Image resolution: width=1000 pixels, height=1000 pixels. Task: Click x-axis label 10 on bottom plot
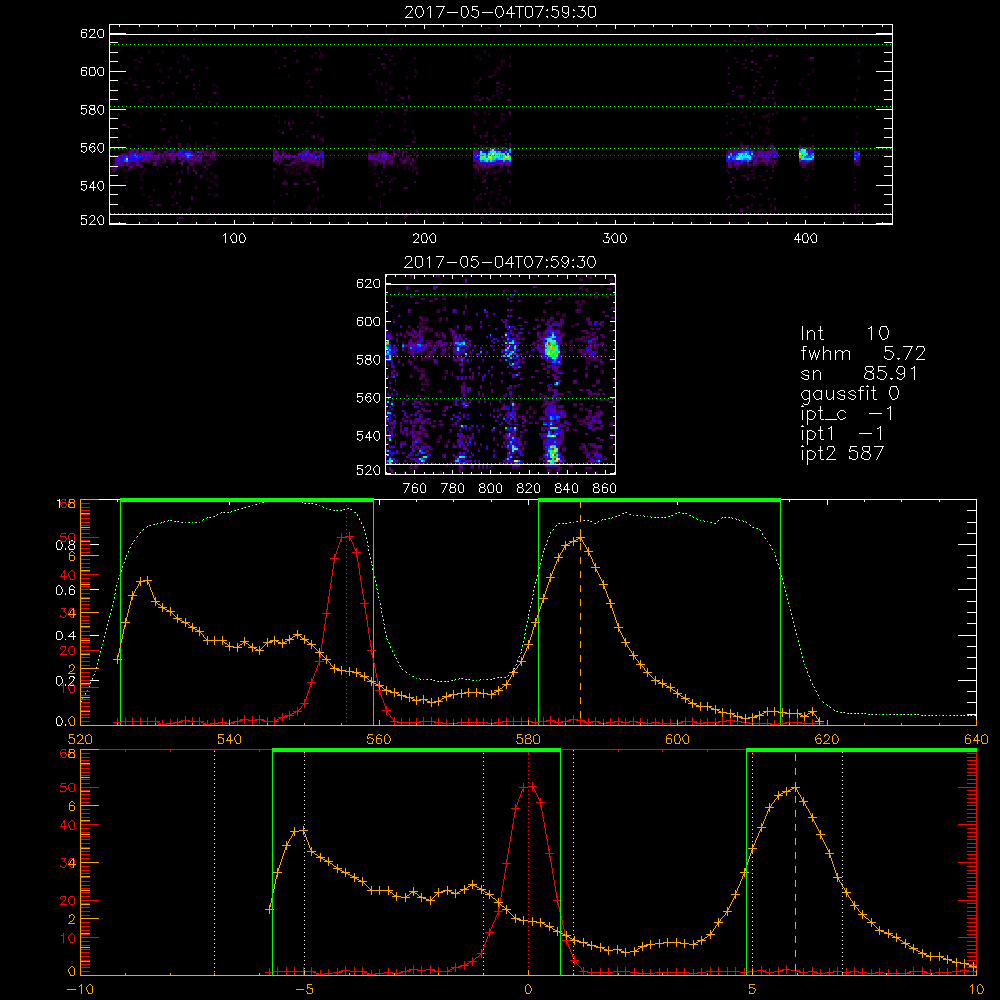point(976,989)
